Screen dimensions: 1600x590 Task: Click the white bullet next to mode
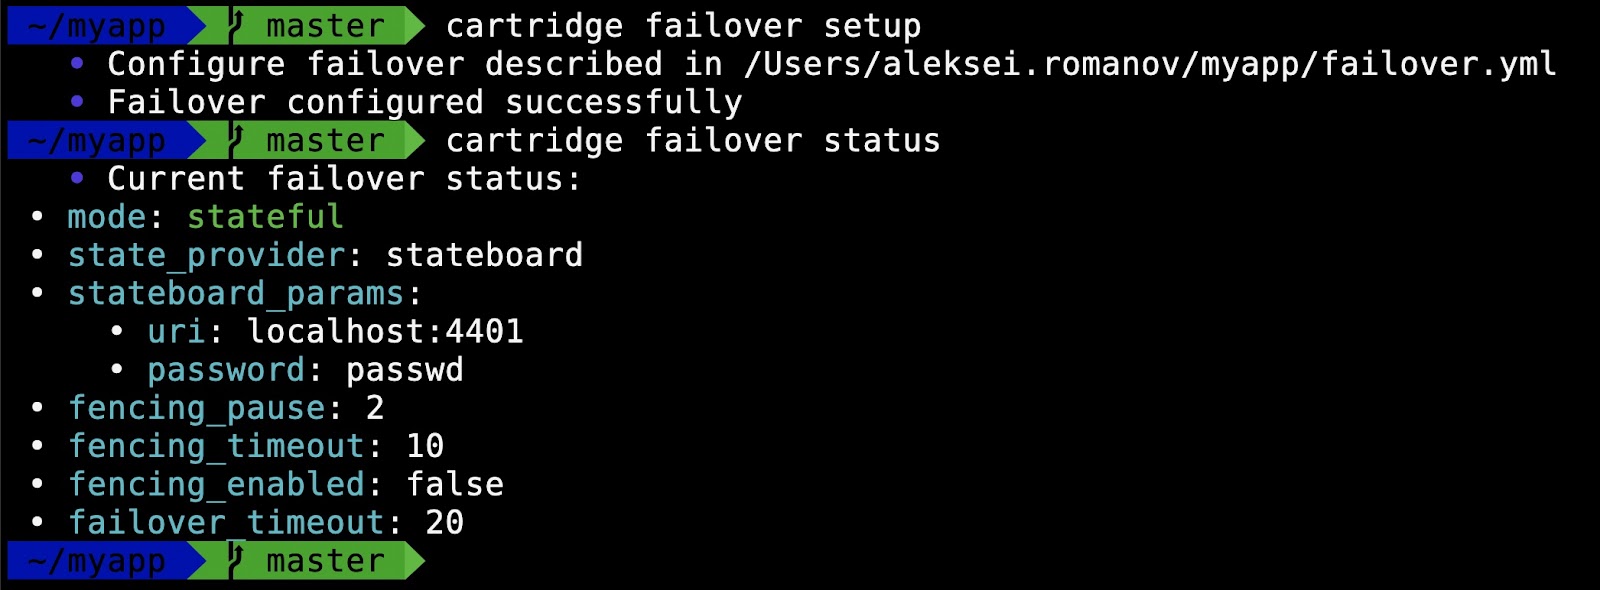pos(37,217)
